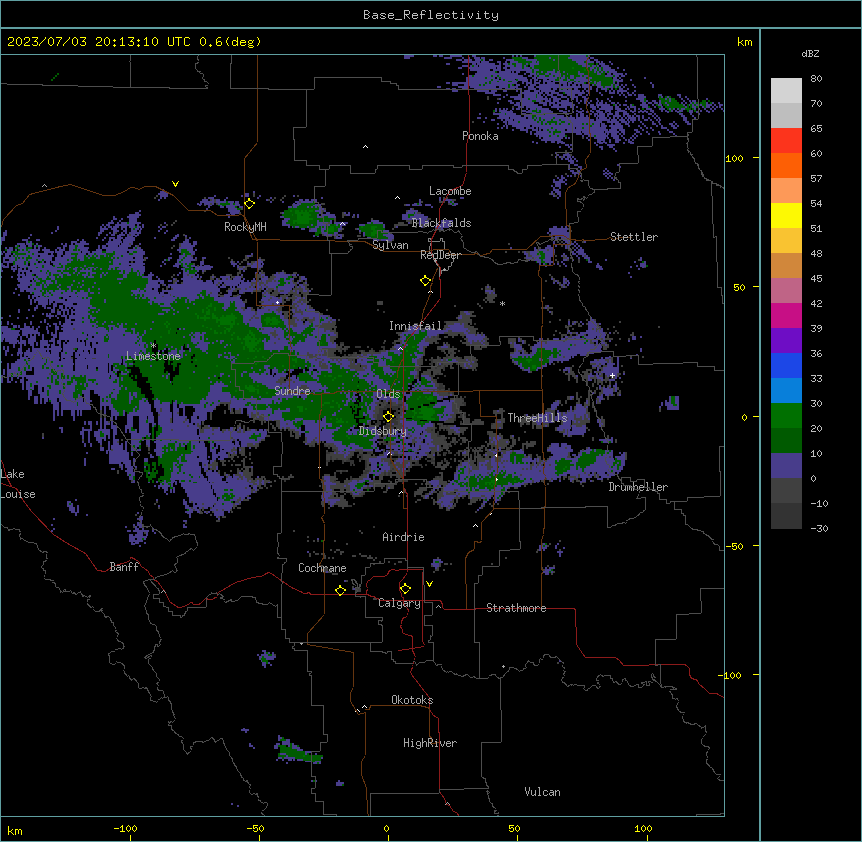
Task: Click the yellow diamond marker beside RockyMH
Action: coord(250,204)
